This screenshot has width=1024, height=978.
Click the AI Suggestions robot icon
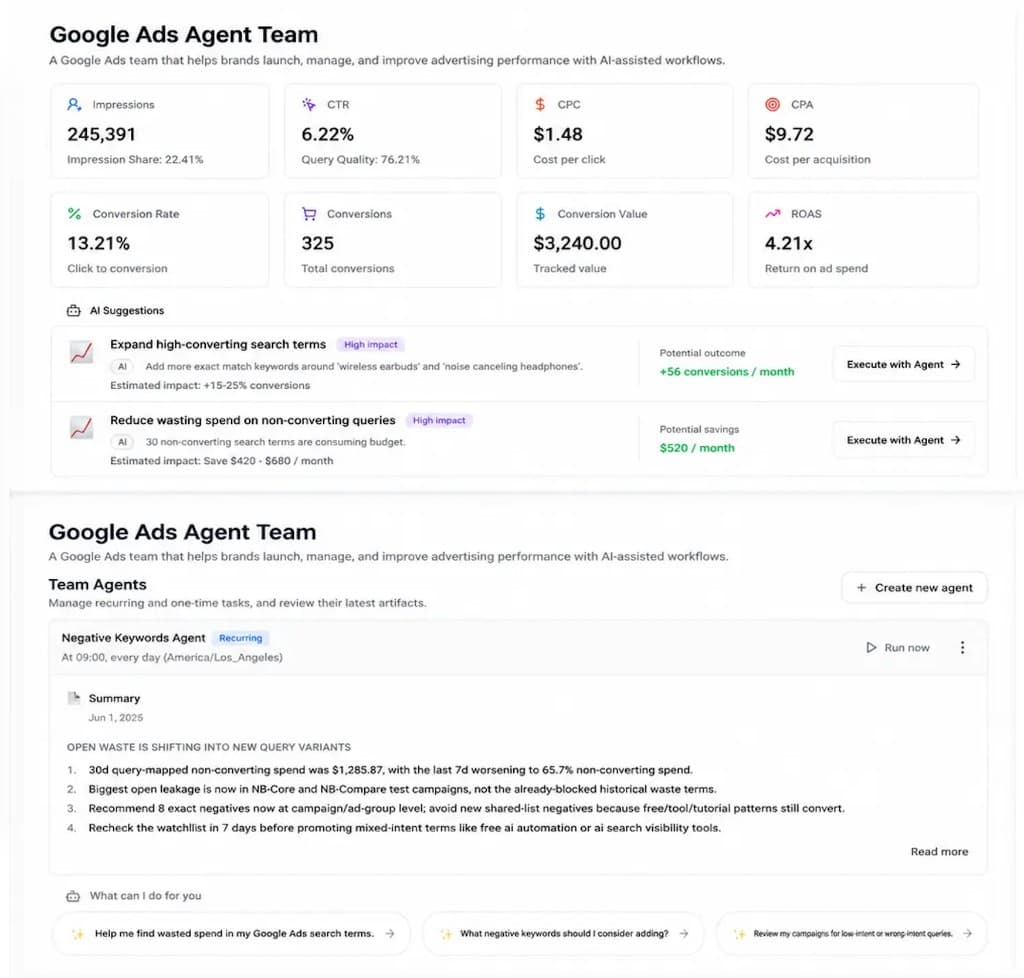(x=74, y=311)
